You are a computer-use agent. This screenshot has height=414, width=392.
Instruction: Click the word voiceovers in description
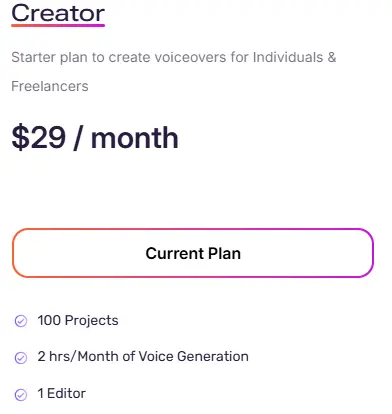[186, 57]
